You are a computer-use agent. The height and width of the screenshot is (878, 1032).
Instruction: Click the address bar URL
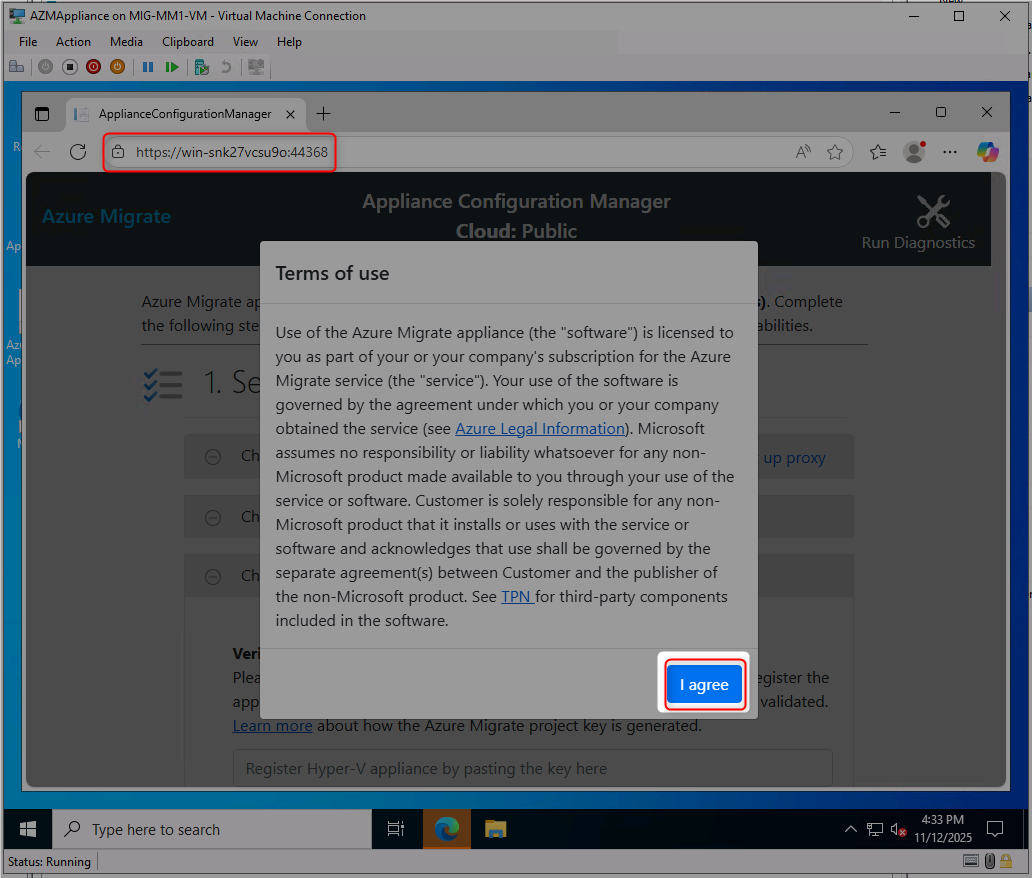pyautogui.click(x=232, y=152)
